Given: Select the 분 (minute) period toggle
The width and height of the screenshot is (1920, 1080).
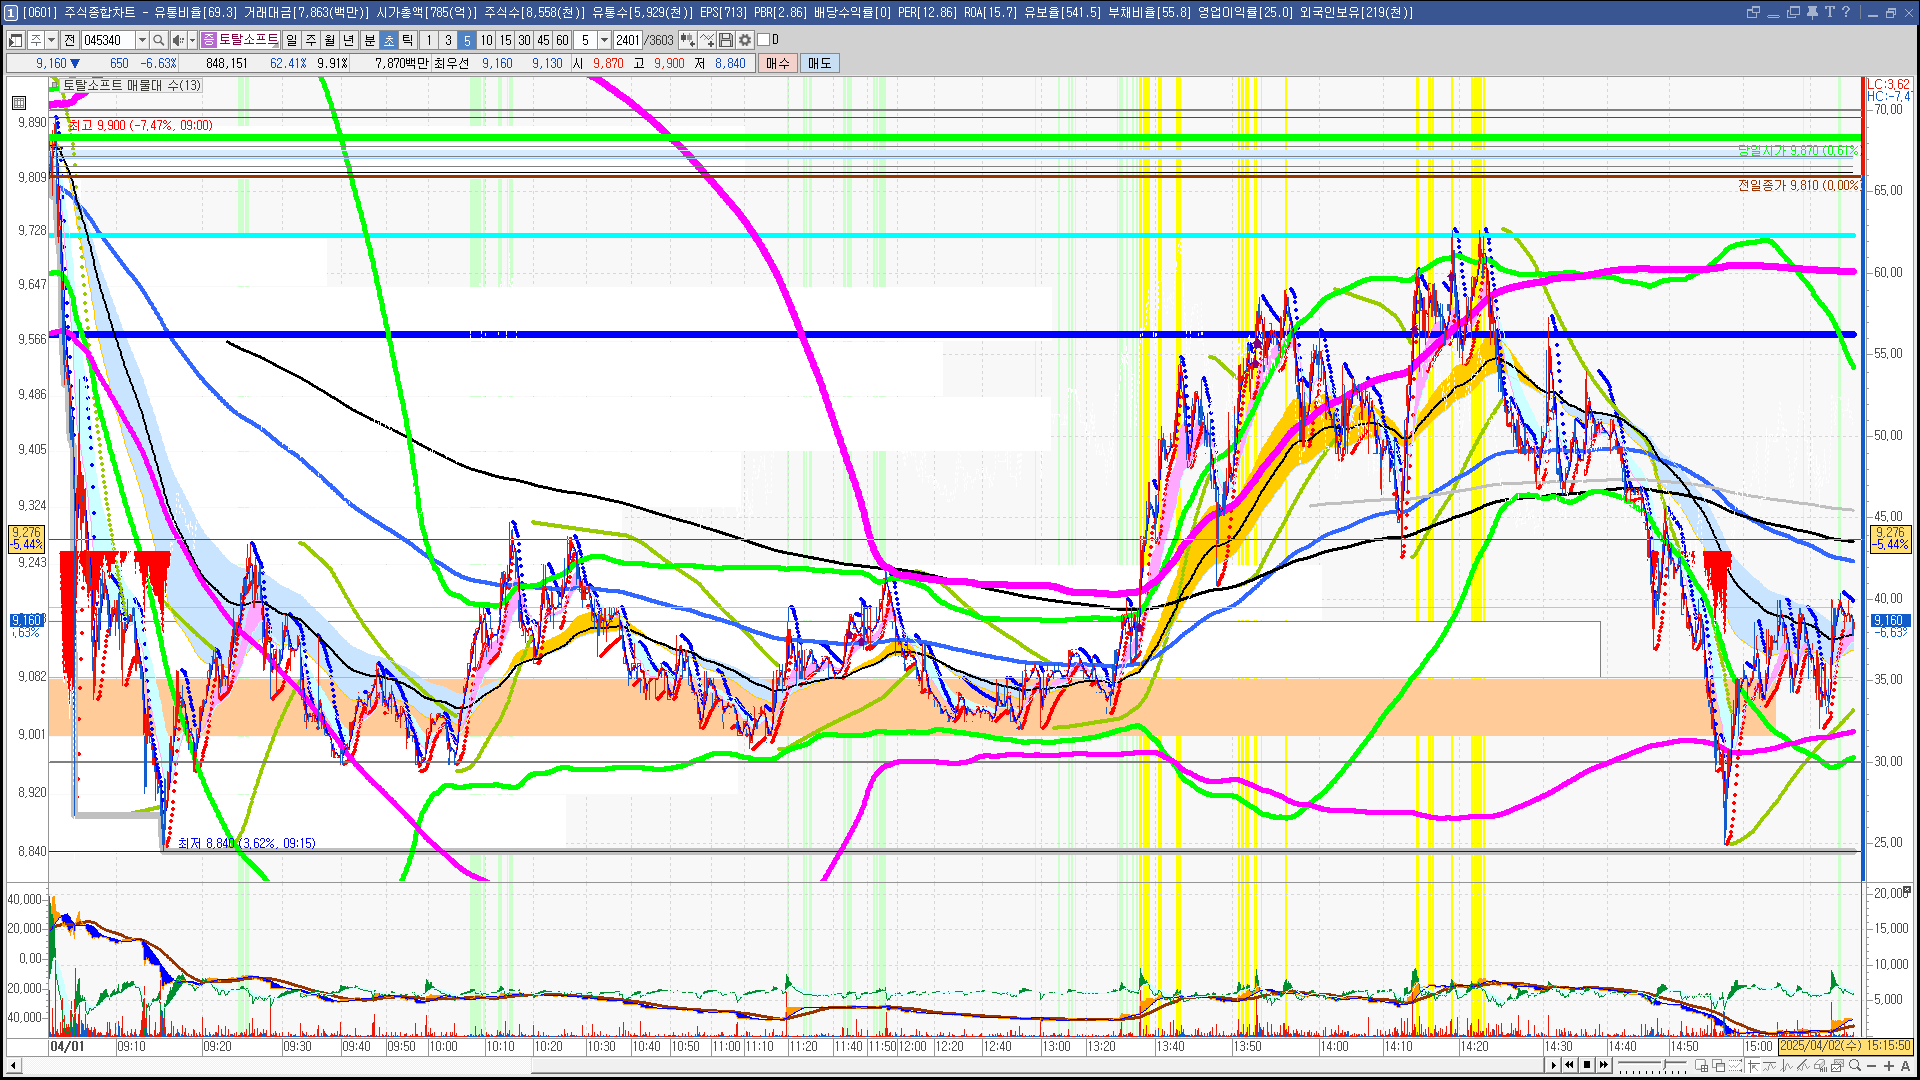Looking at the screenshot, I should [x=369, y=40].
